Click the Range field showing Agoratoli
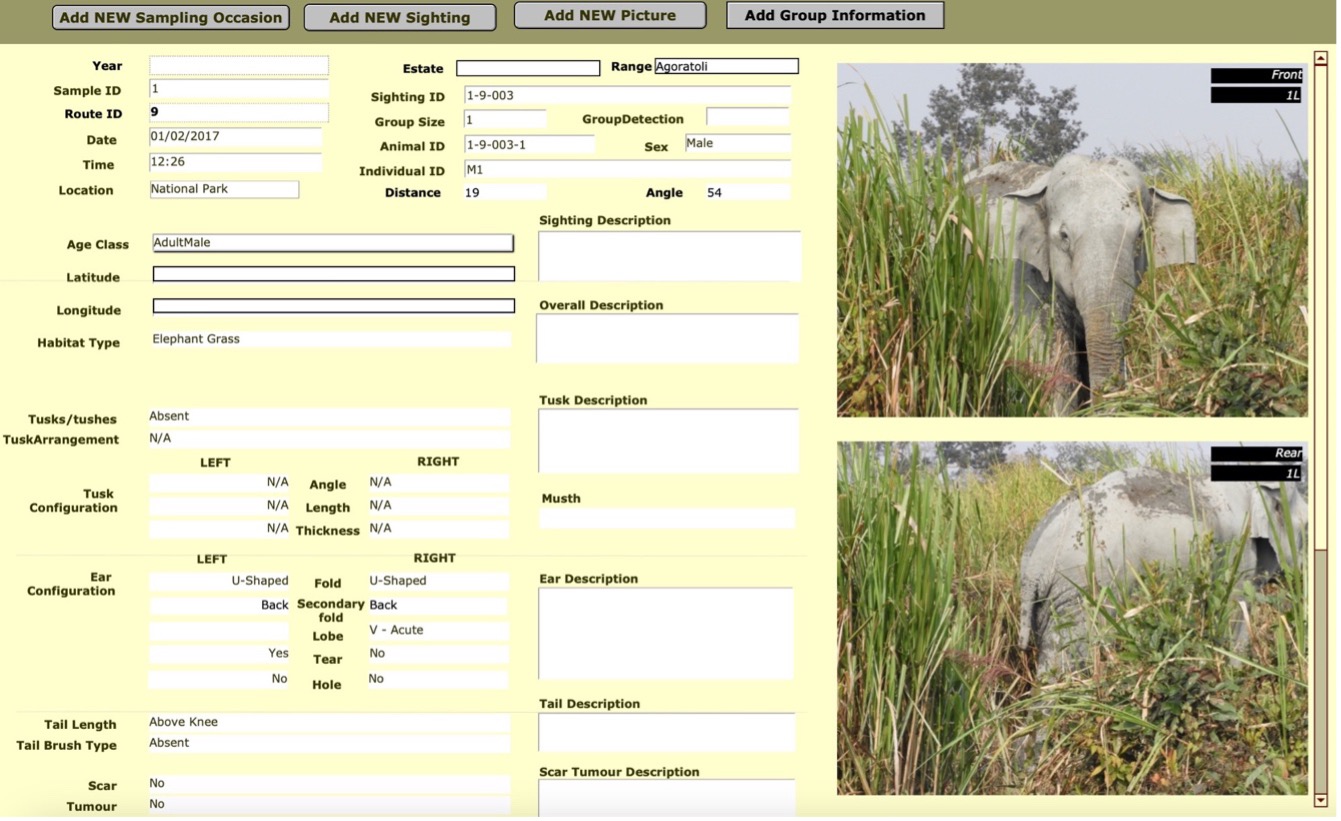 pyautogui.click(x=725, y=65)
